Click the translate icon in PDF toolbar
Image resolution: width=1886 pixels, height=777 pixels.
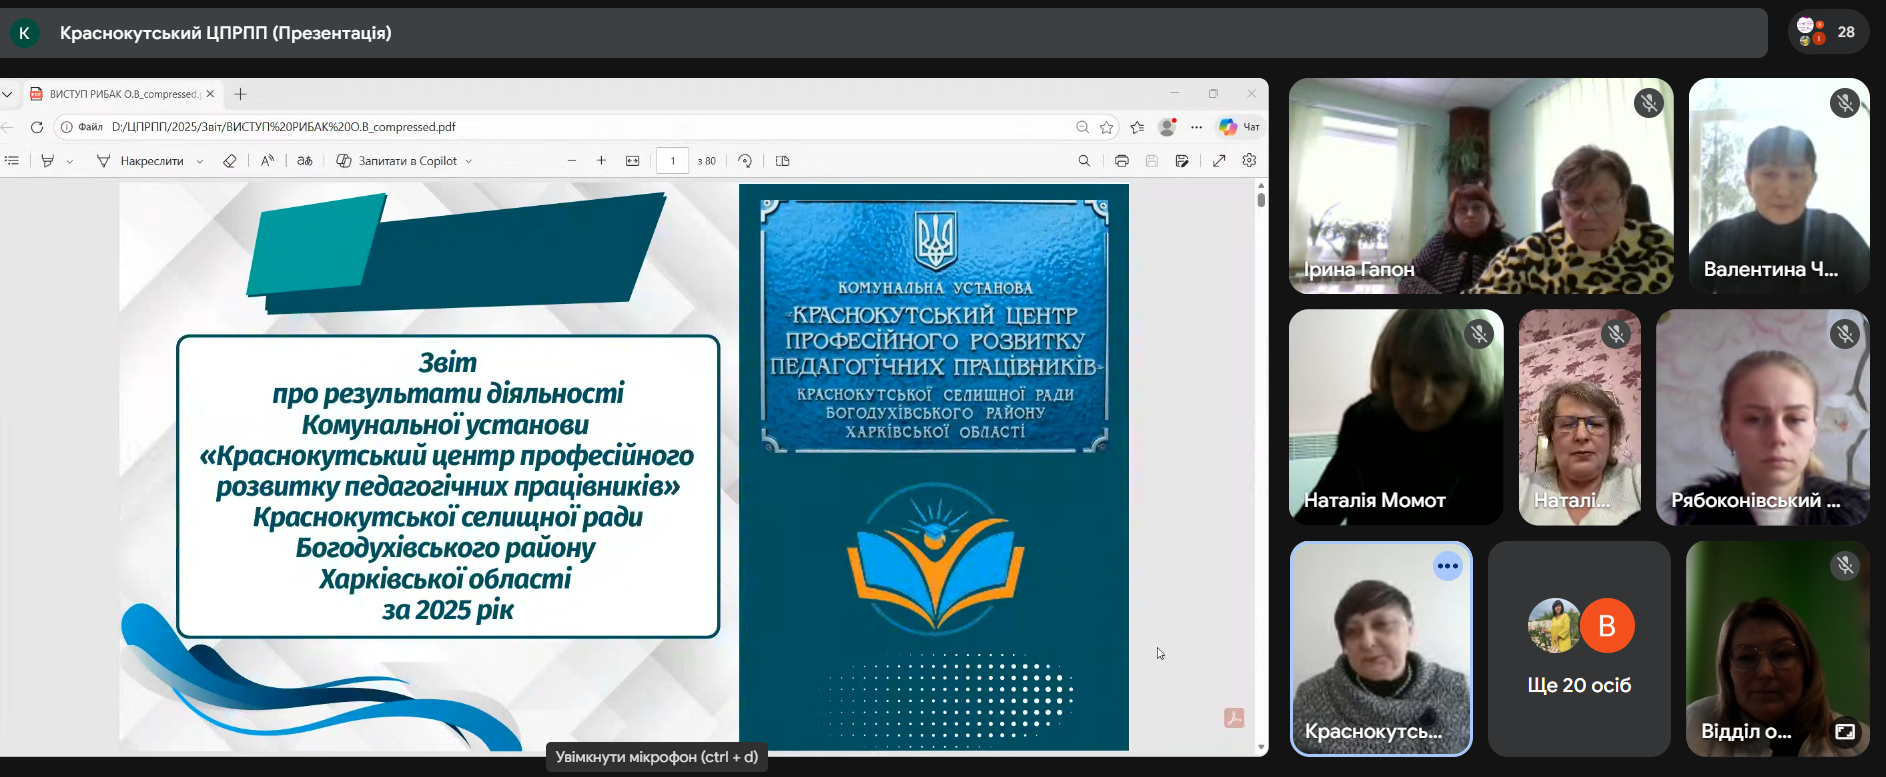pos(305,161)
